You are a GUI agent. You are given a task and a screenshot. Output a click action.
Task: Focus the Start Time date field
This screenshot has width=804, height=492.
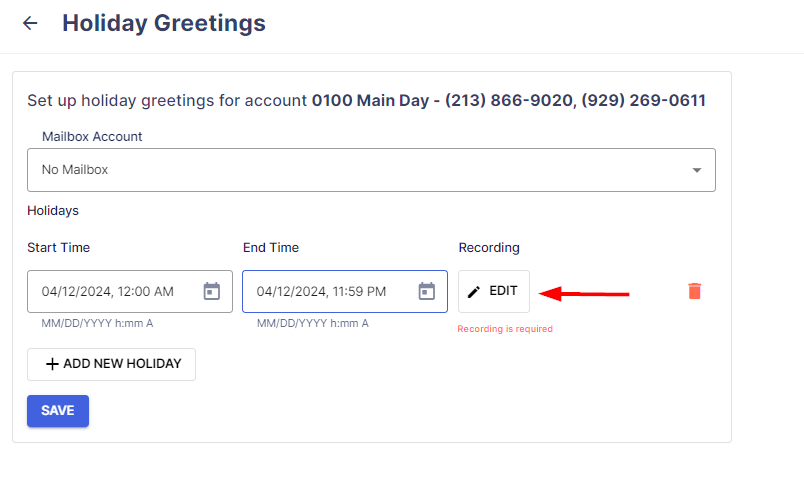(x=130, y=292)
